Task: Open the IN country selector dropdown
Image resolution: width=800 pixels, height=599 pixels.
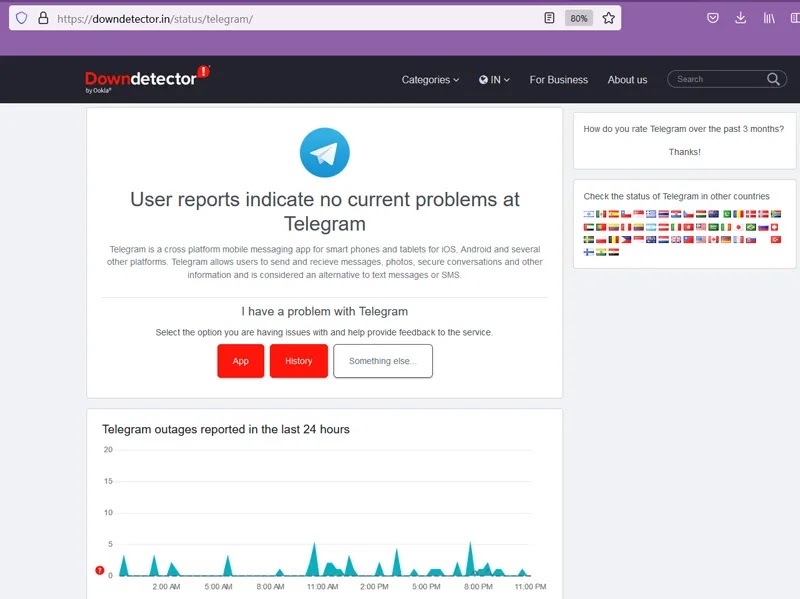Action: tap(494, 80)
